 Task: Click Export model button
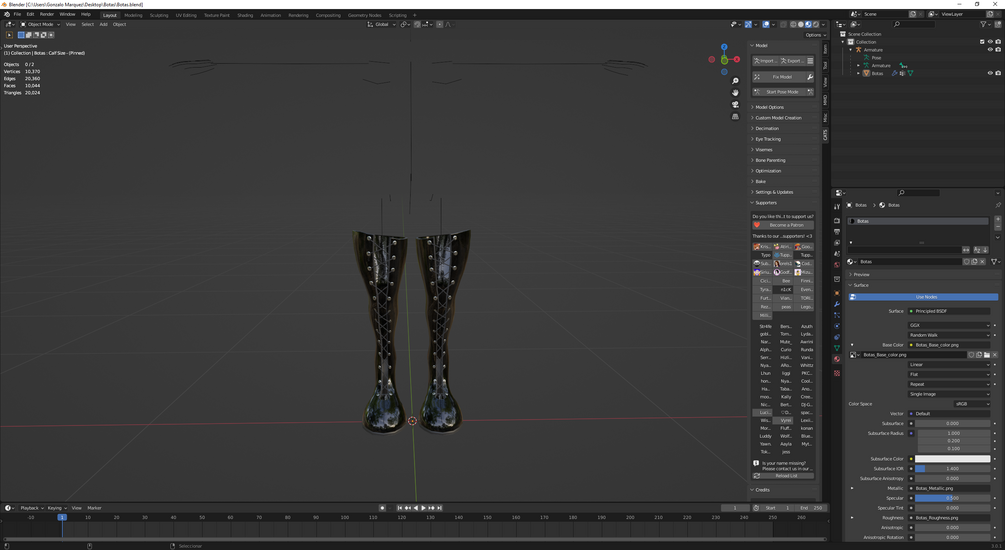(x=792, y=61)
